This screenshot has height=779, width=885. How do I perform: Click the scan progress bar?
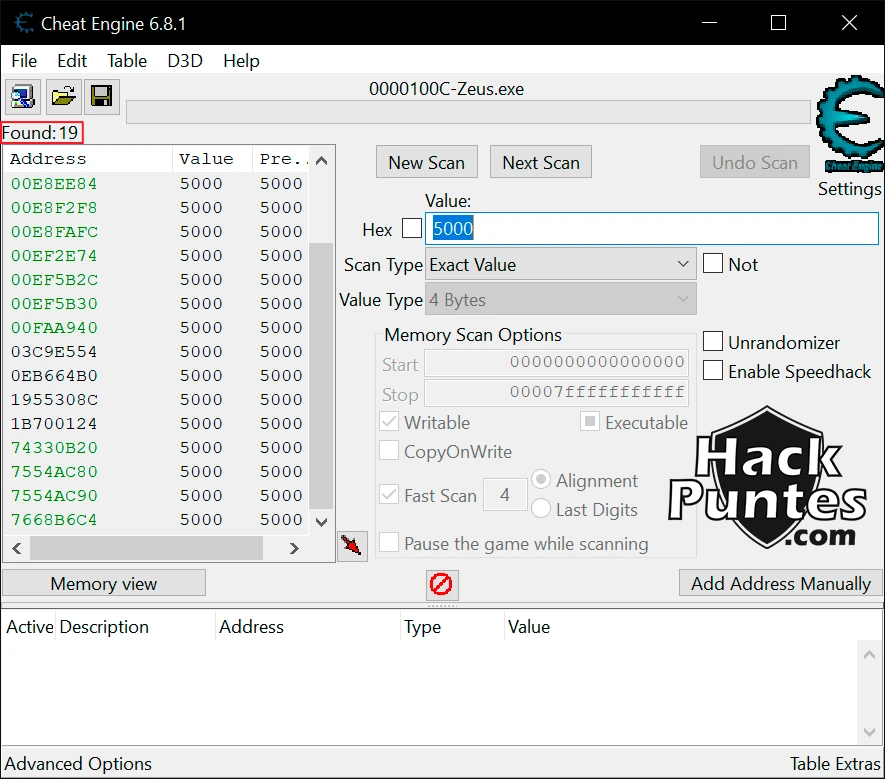coord(468,112)
